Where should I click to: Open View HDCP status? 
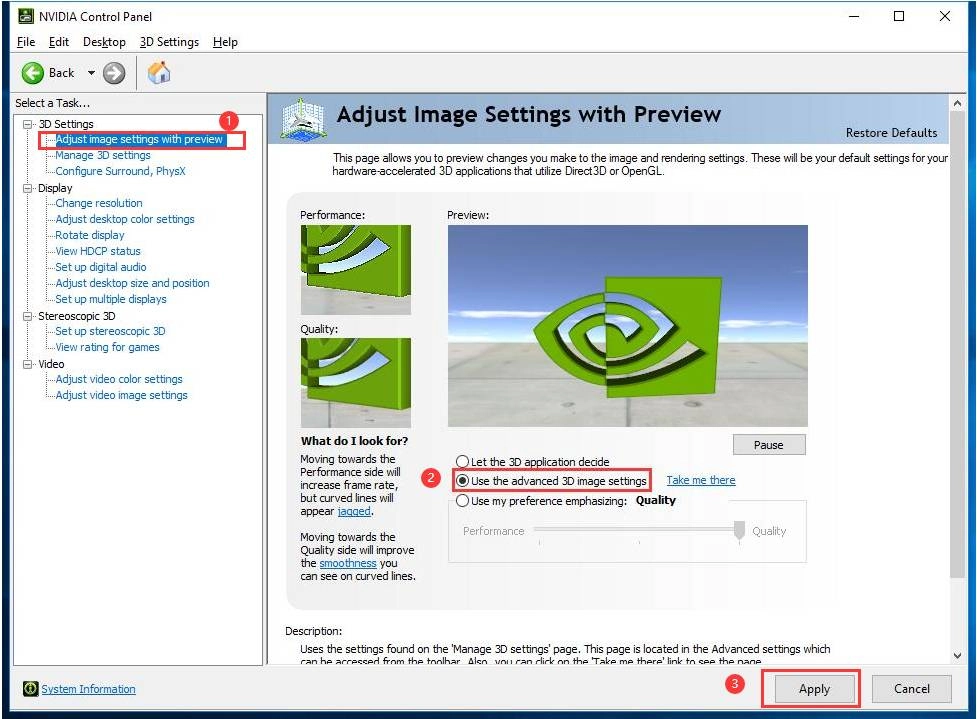pyautogui.click(x=98, y=251)
